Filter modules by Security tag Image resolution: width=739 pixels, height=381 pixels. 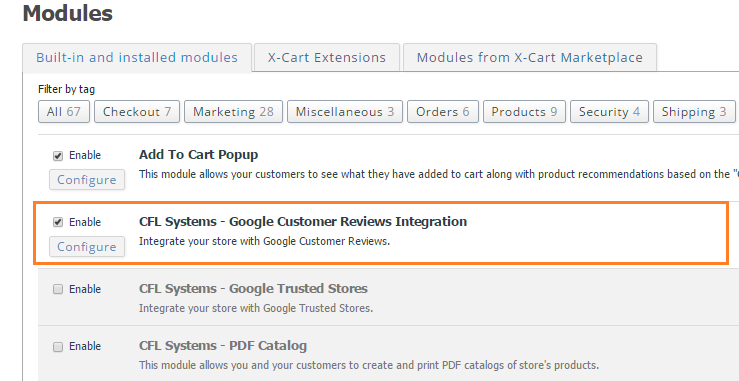609,112
